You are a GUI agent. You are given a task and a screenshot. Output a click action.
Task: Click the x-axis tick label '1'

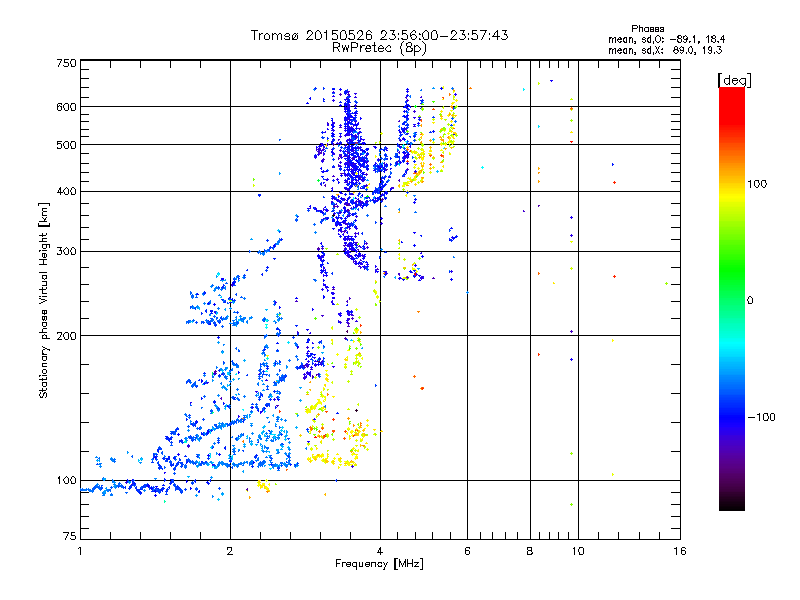(80, 551)
